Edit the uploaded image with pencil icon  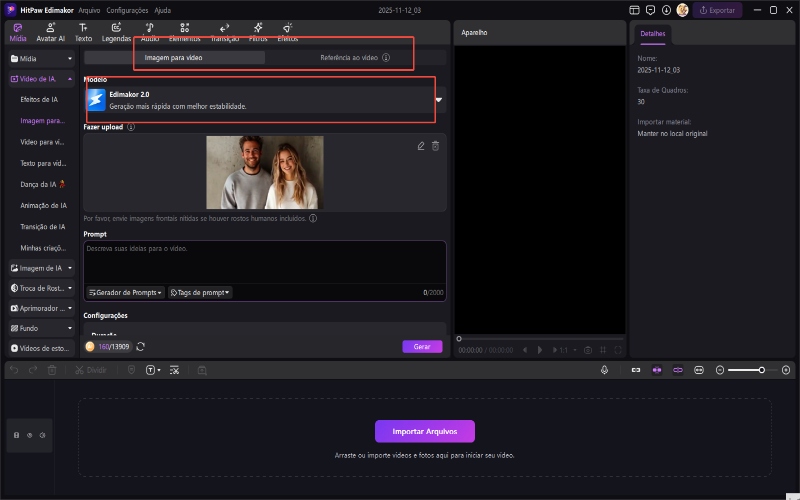coord(421,146)
